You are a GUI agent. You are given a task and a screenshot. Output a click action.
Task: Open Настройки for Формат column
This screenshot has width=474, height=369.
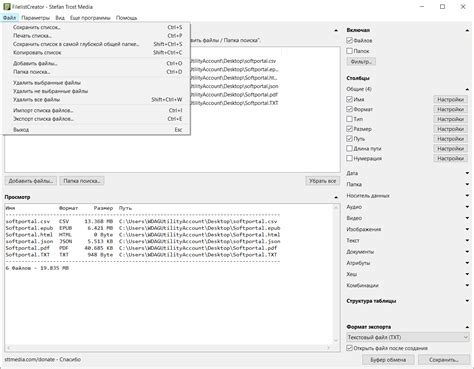(x=450, y=109)
